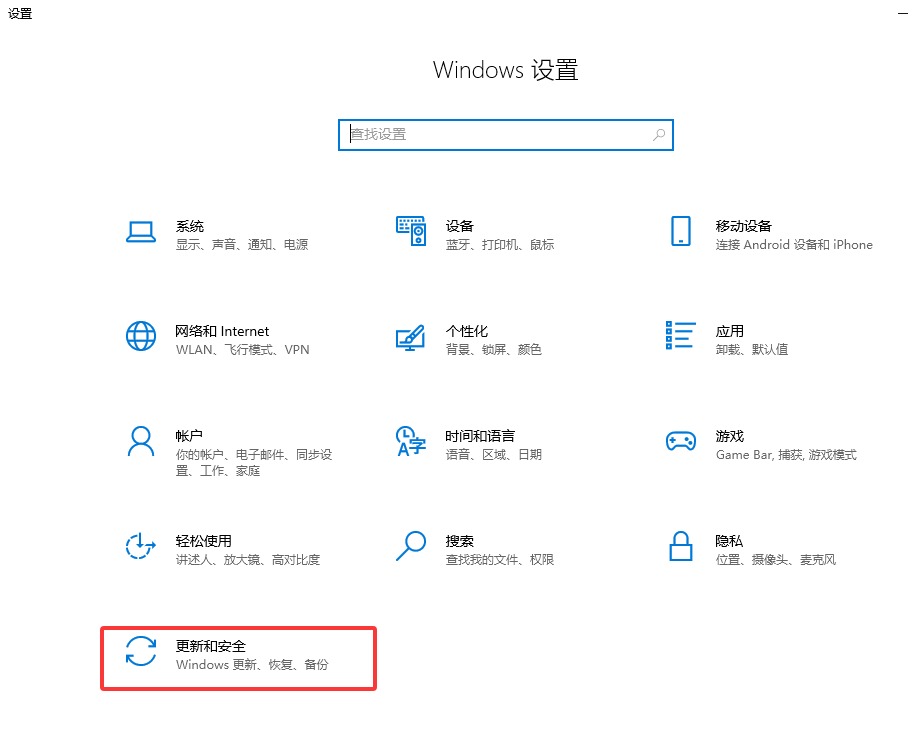Open 隐私 via the padlock icon
921x739 pixels.
[x=681, y=548]
